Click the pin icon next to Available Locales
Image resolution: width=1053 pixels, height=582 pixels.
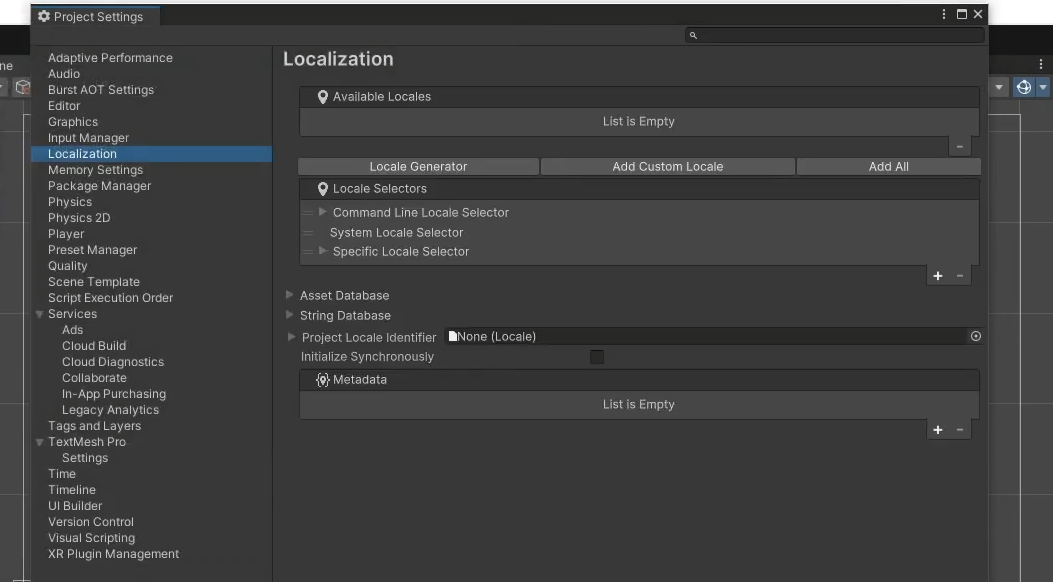322,96
